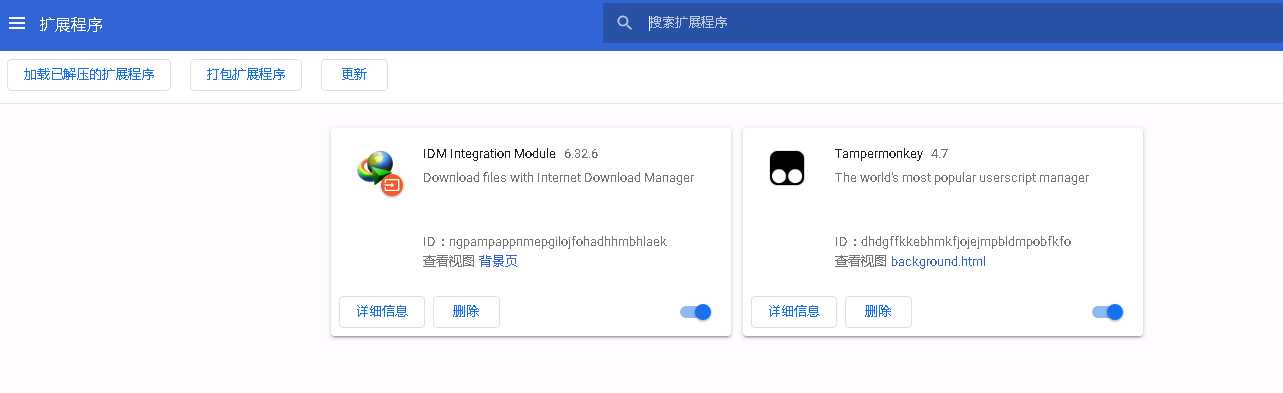This screenshot has width=1283, height=393.
Task: Click the IDM Integration Module icon
Action: click(x=379, y=172)
